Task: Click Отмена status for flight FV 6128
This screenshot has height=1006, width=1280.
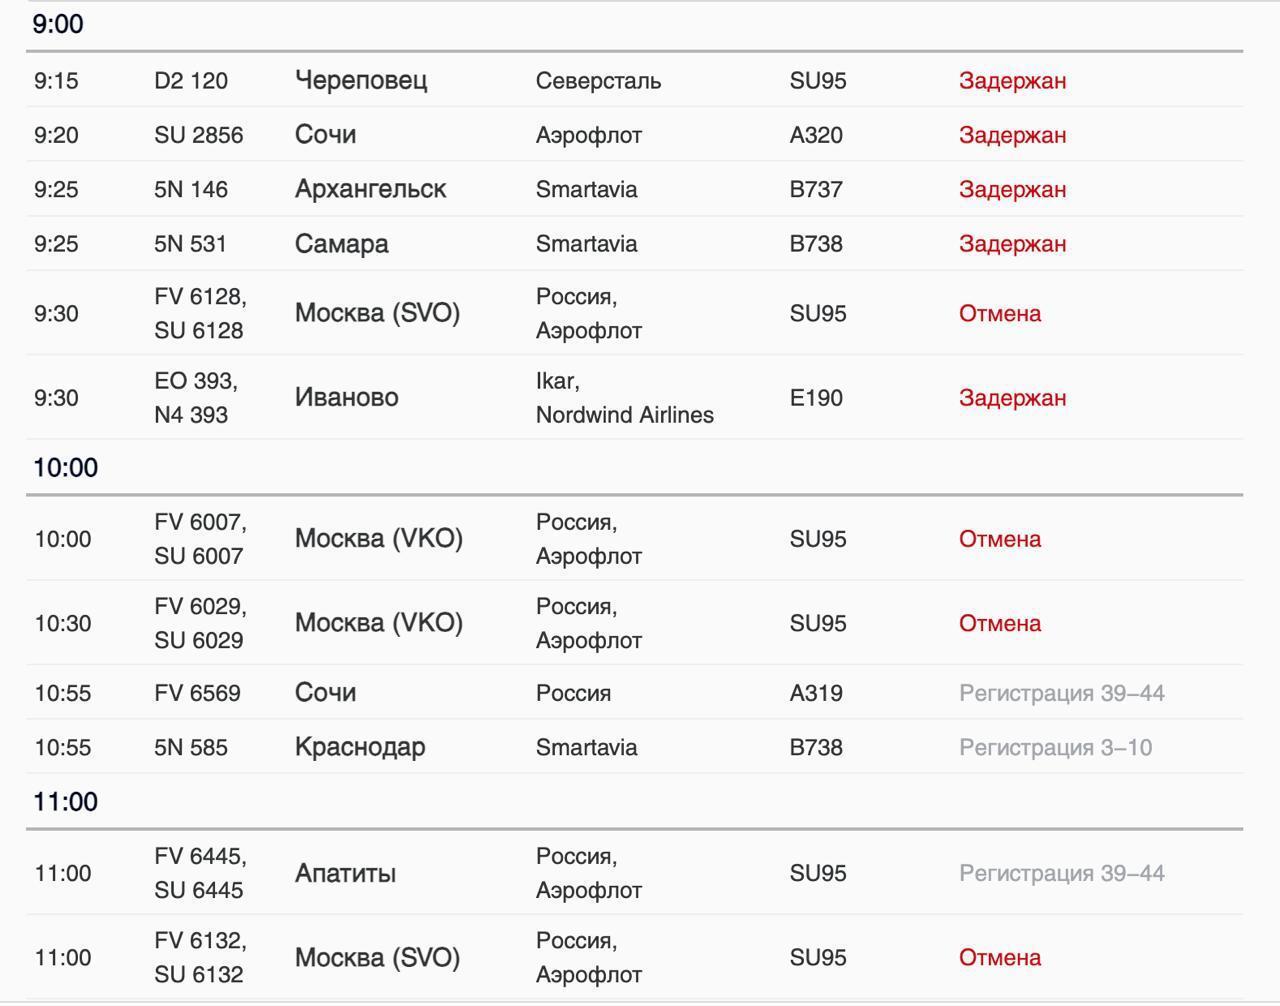Action: (x=999, y=314)
